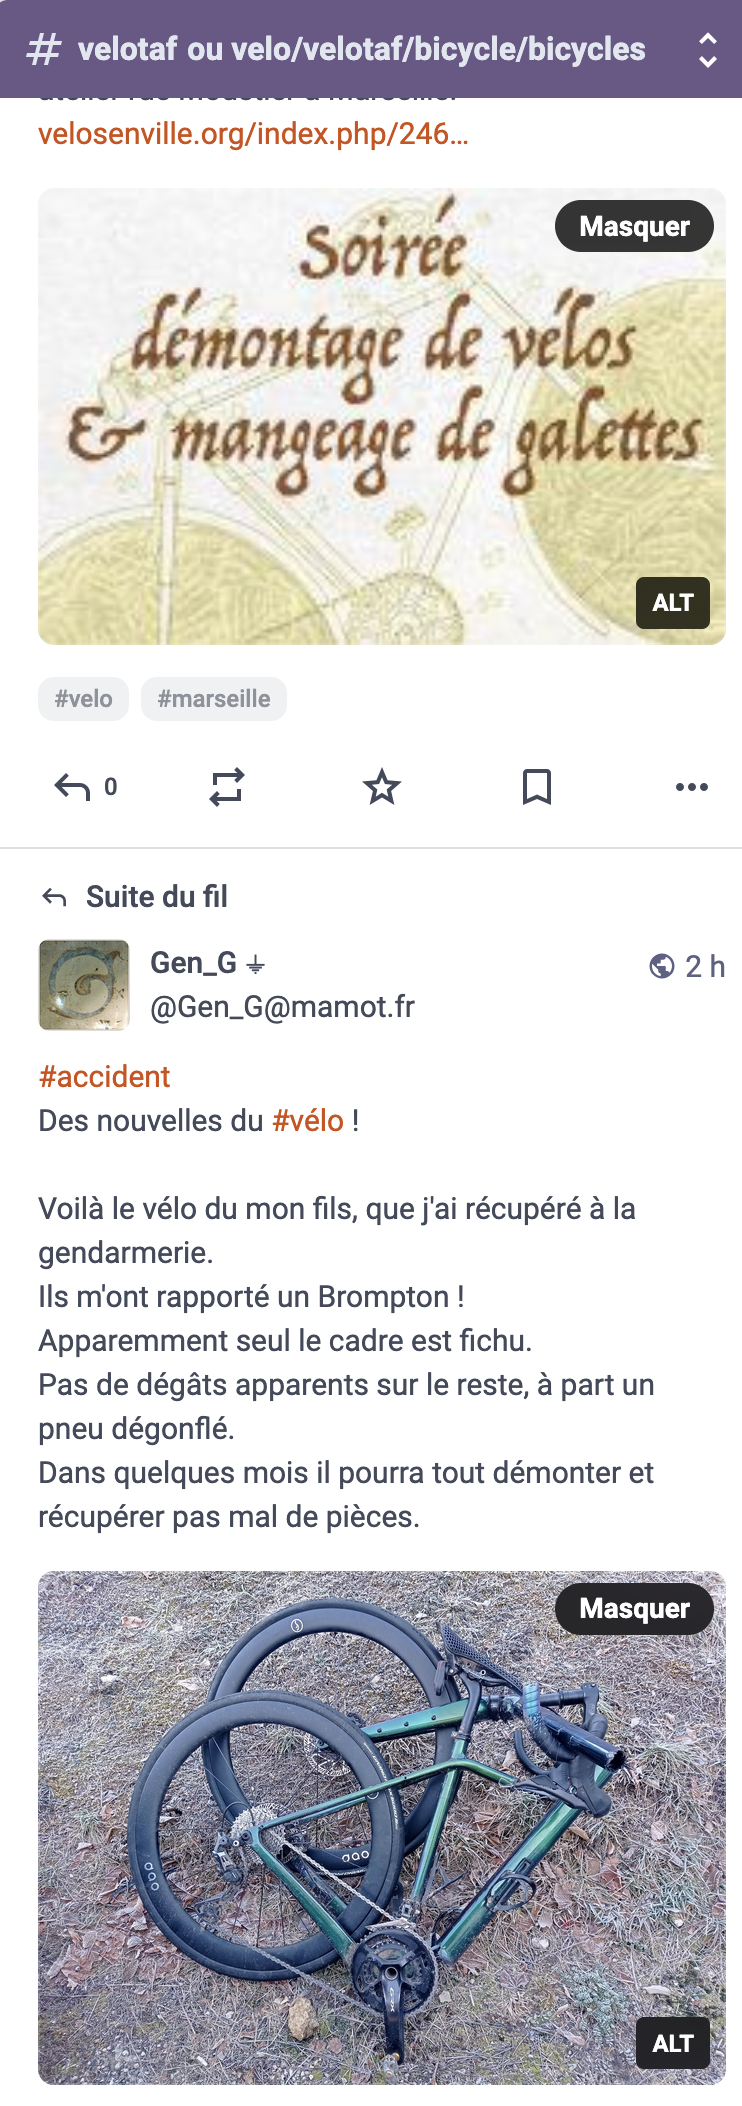Open the #velo hashtag tag
This screenshot has height=2106, width=742.
[84, 699]
